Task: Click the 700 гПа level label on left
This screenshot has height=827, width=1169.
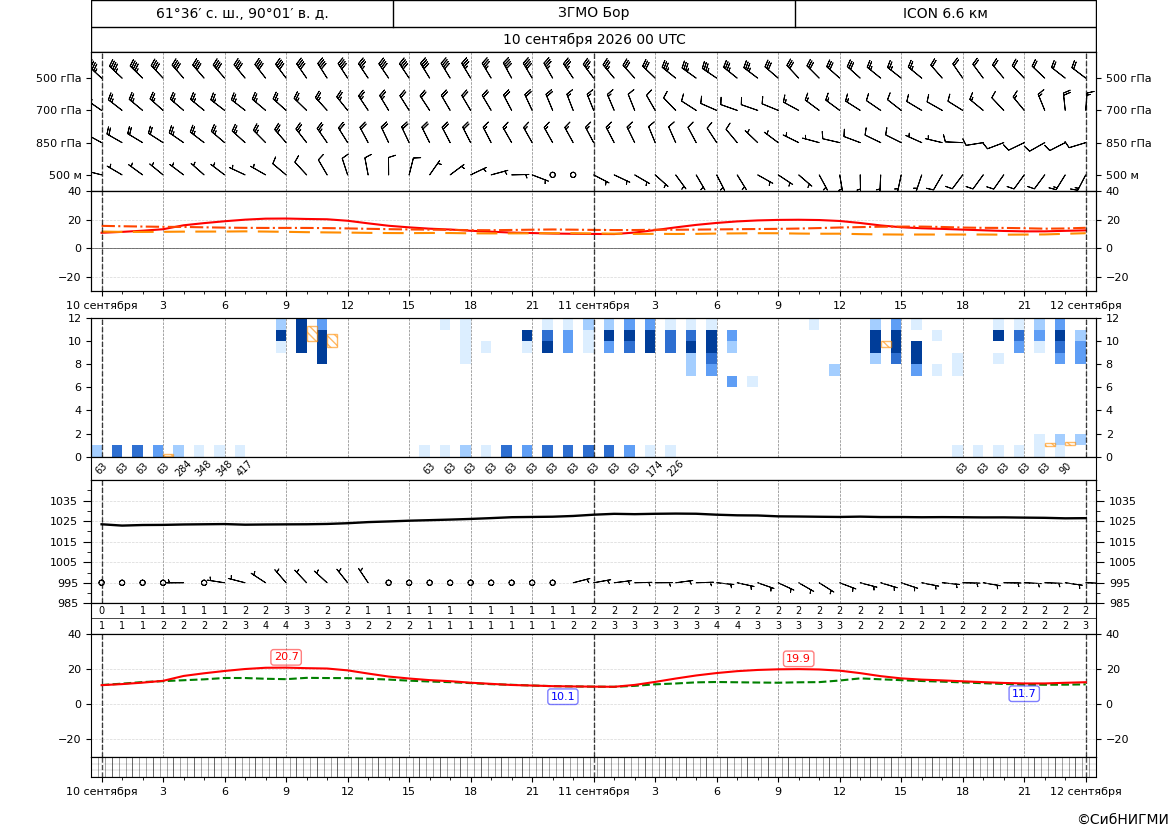Action: [59, 110]
